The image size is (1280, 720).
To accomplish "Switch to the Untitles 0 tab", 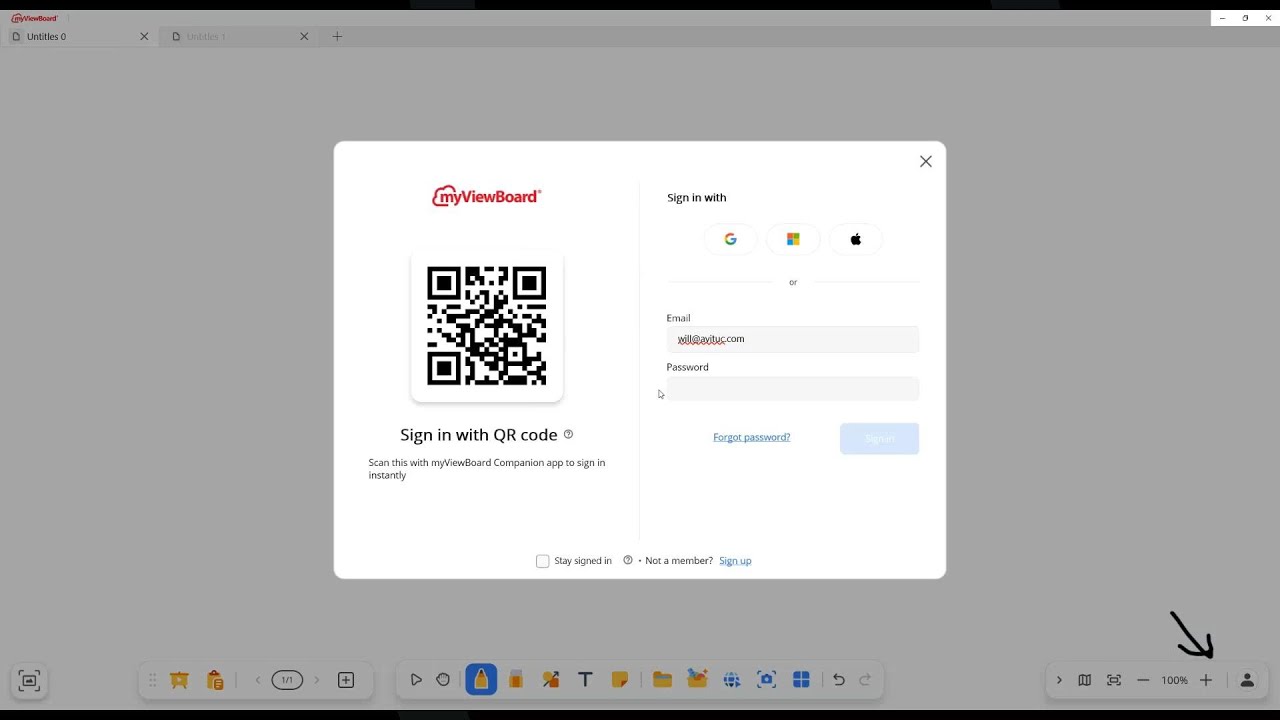I will (x=80, y=37).
